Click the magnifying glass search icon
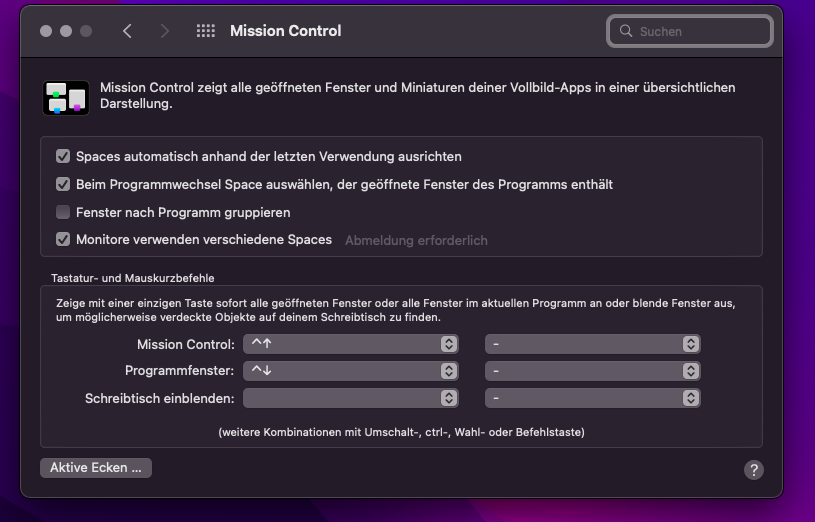This screenshot has height=522, width=815. (x=626, y=31)
